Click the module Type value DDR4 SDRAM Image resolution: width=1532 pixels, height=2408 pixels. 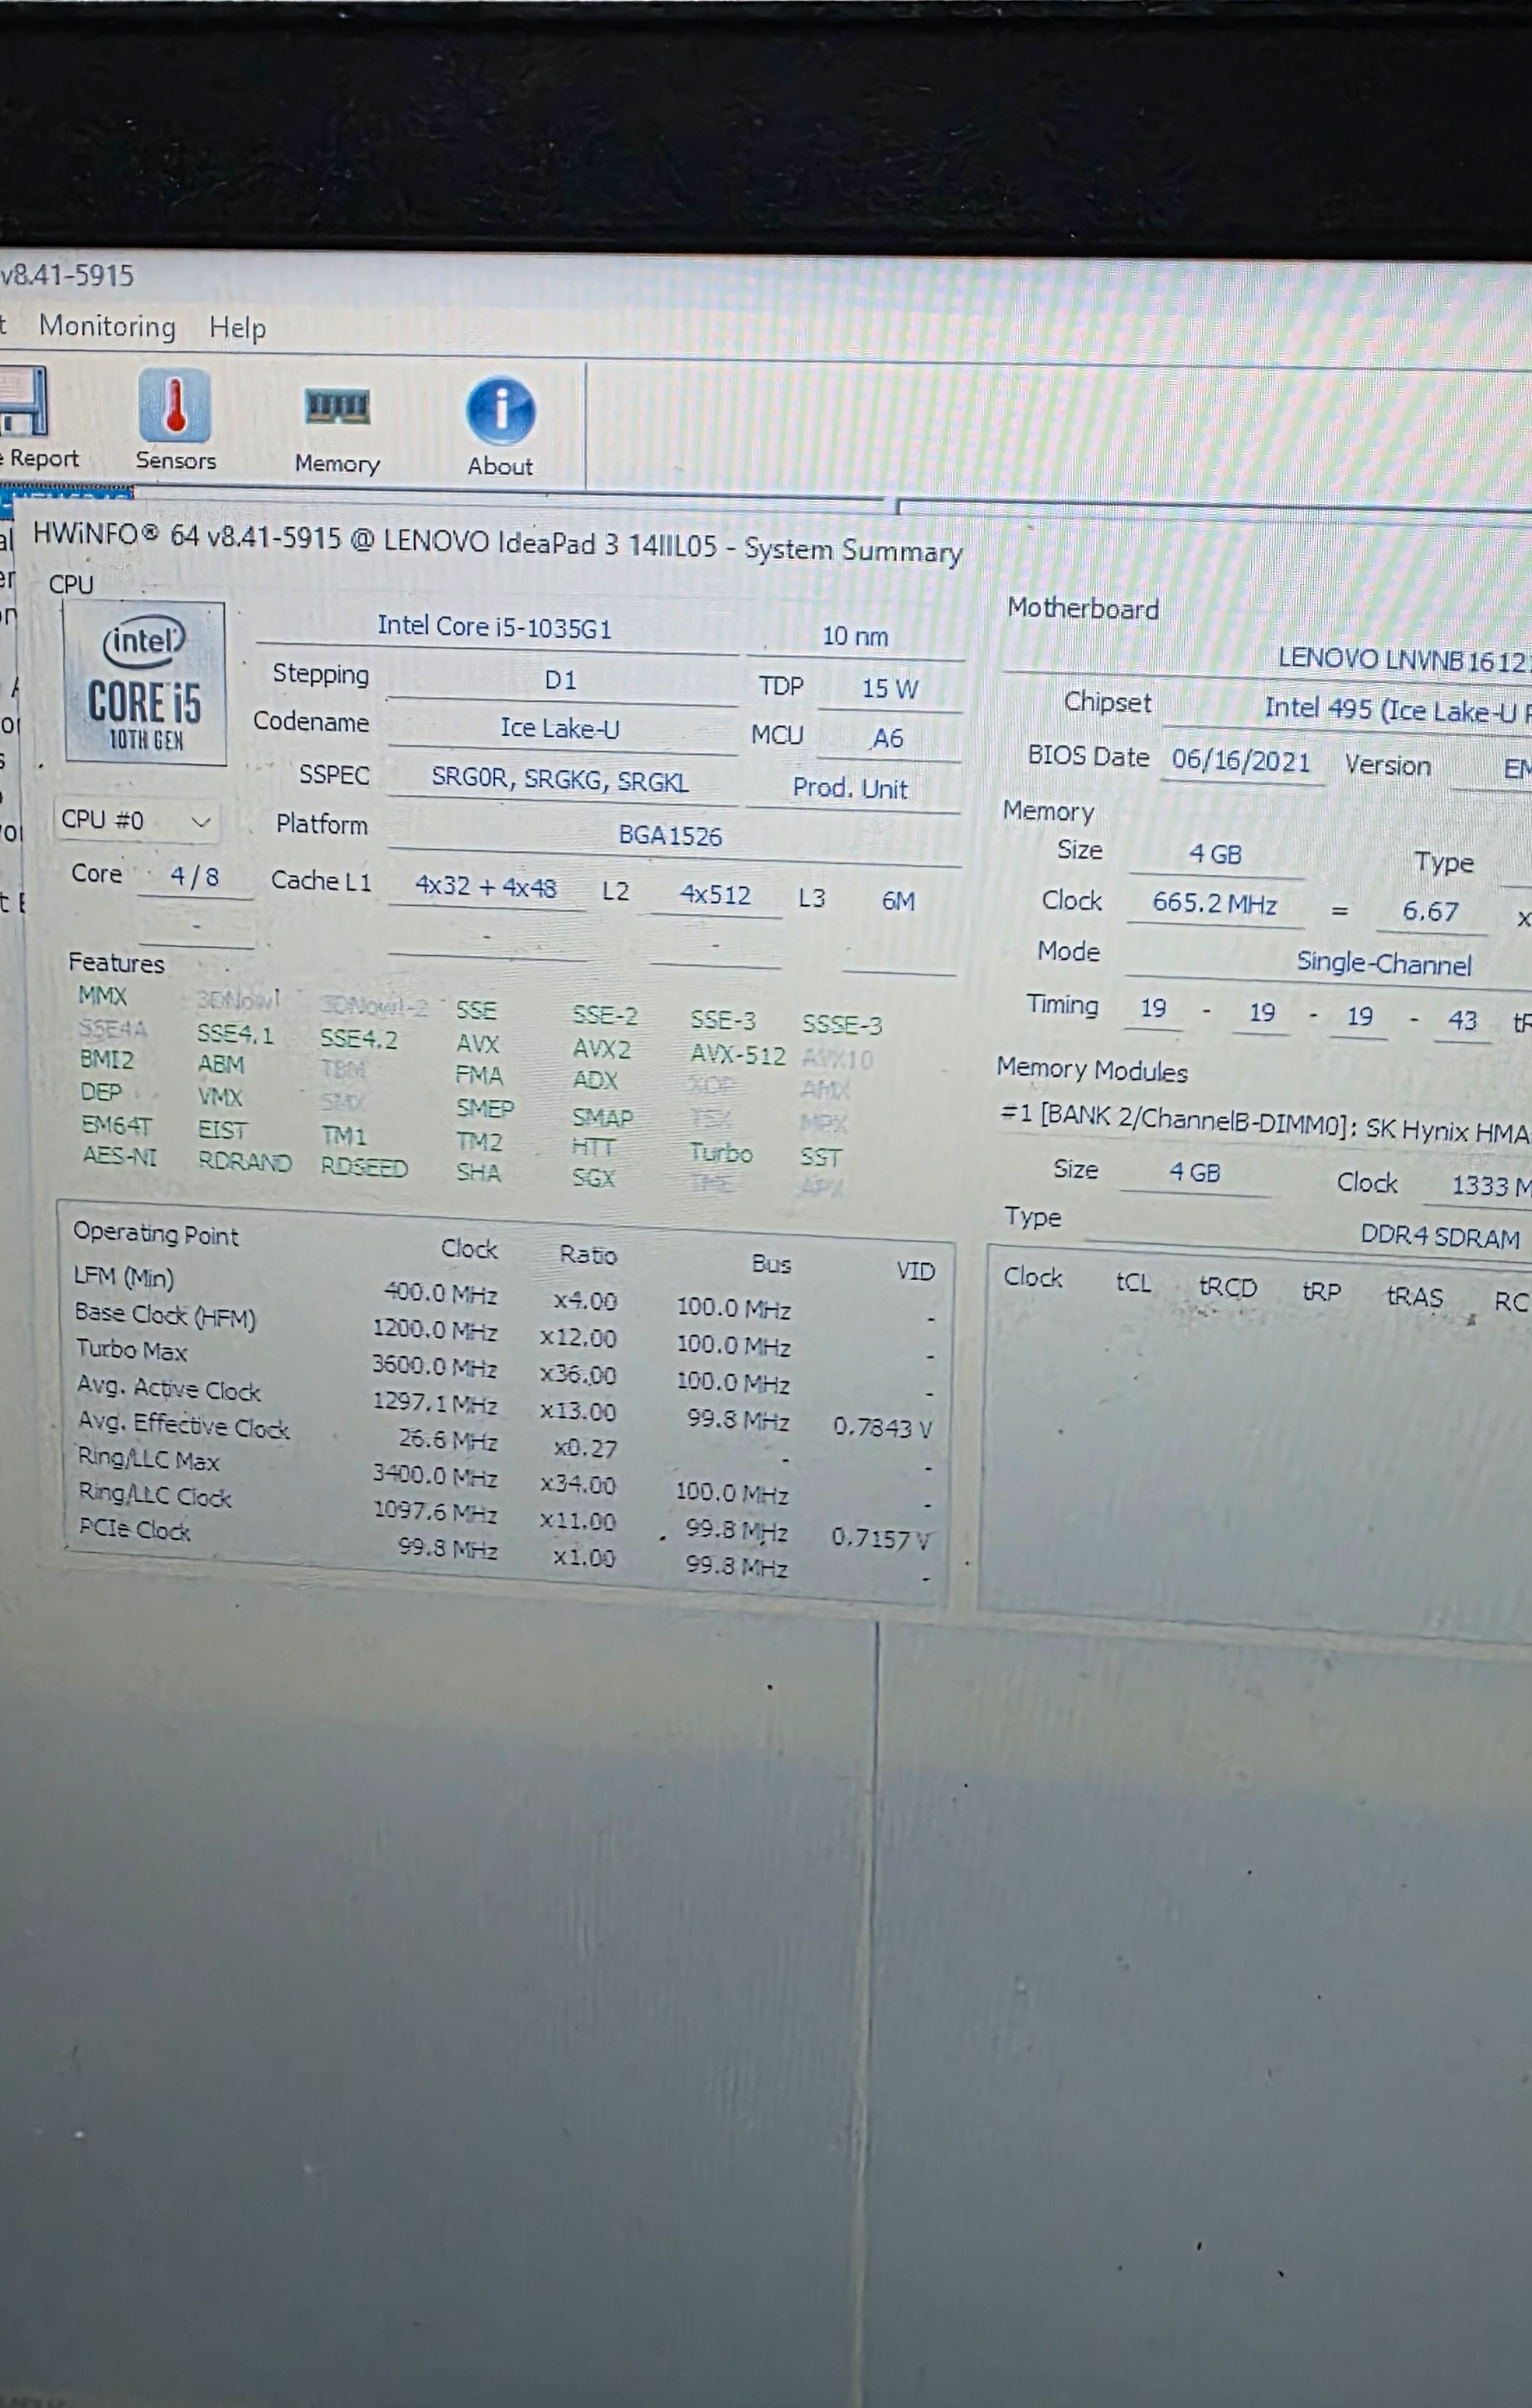tap(1440, 1236)
